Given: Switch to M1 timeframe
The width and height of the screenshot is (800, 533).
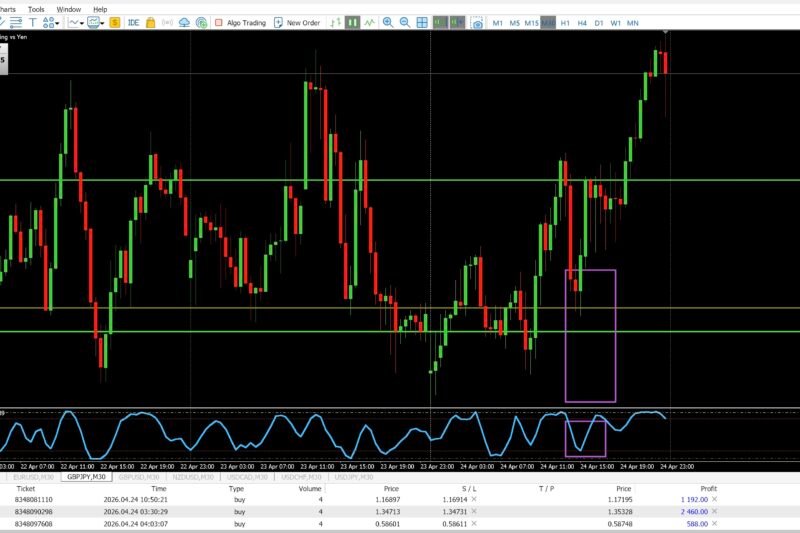Looking at the screenshot, I should (497, 23).
